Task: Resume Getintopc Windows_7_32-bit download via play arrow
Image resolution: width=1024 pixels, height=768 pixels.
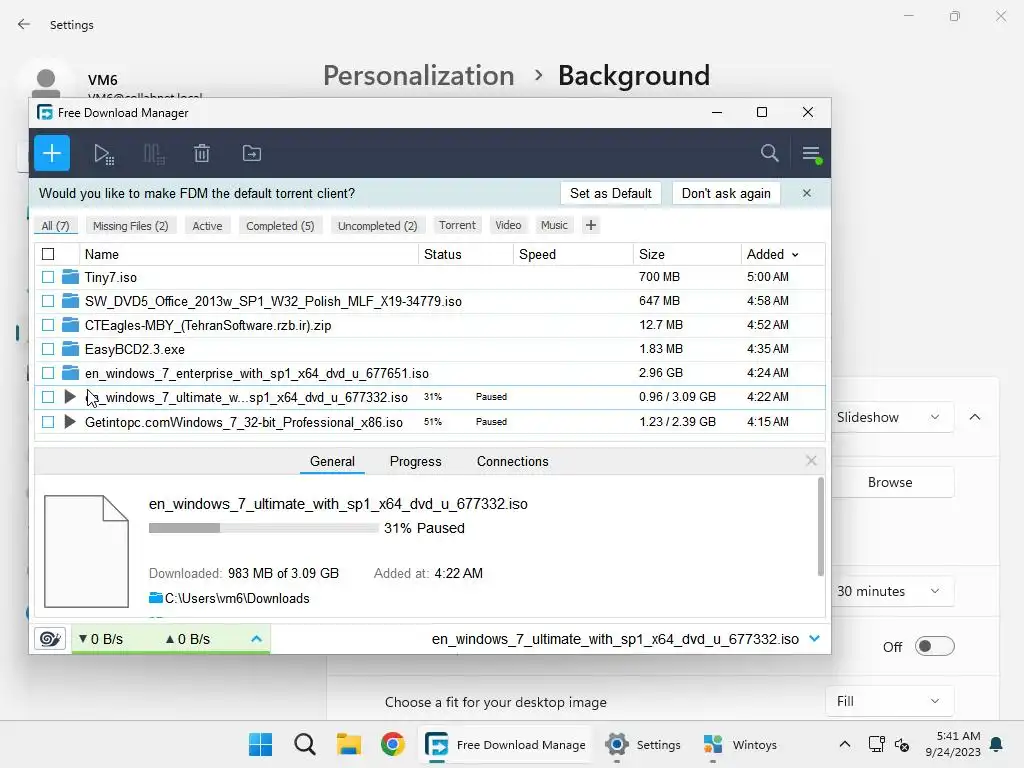Action: pos(70,422)
